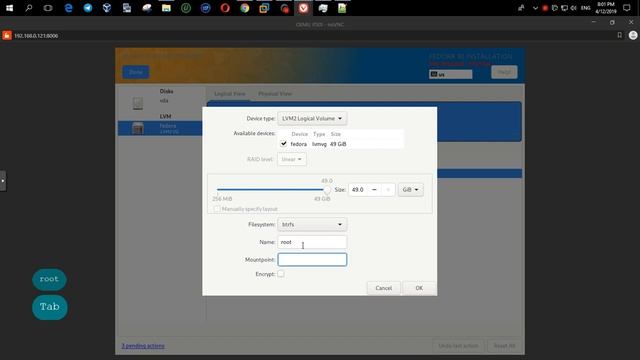Show hidden system tray icons chevron
This screenshot has height=360, width=640.
[x=535, y=8]
